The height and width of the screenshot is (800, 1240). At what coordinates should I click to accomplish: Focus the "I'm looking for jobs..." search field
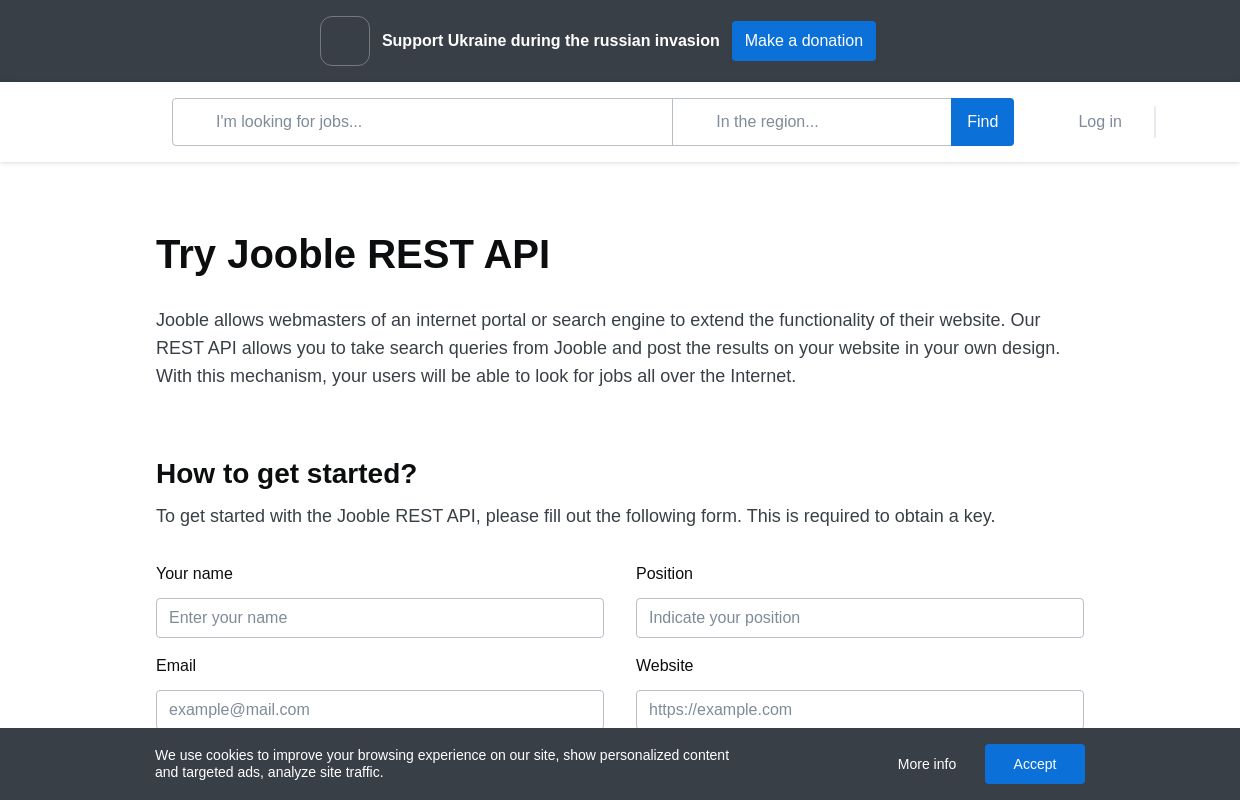tap(422, 122)
